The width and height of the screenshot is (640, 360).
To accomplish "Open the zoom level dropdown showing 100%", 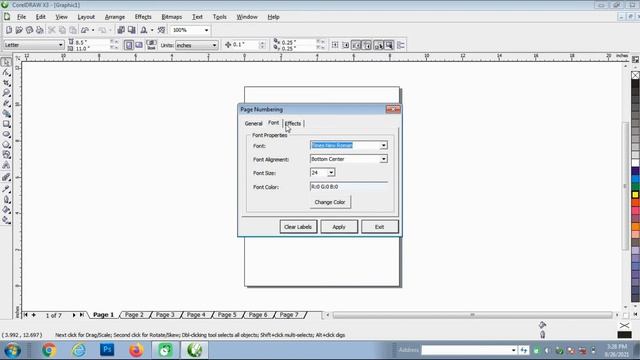I will 206,30.
